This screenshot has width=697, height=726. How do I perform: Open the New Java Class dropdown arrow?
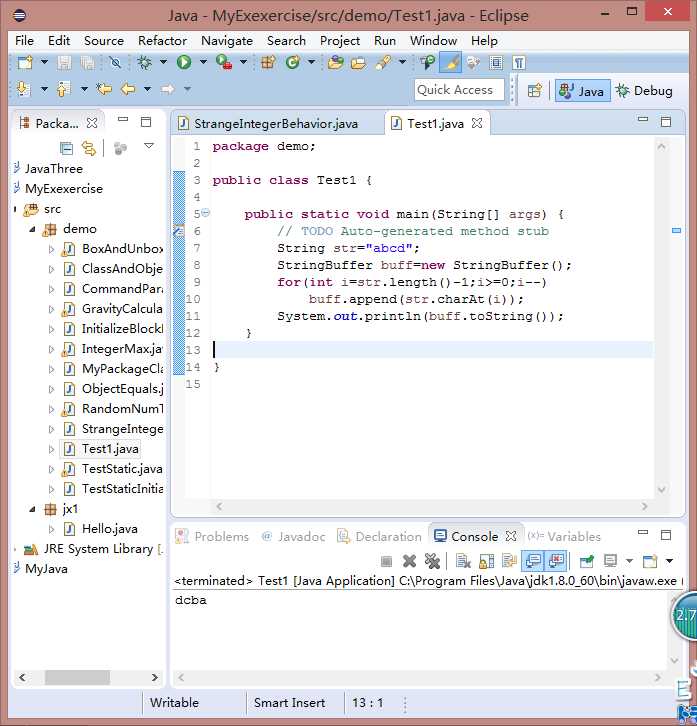(312, 62)
